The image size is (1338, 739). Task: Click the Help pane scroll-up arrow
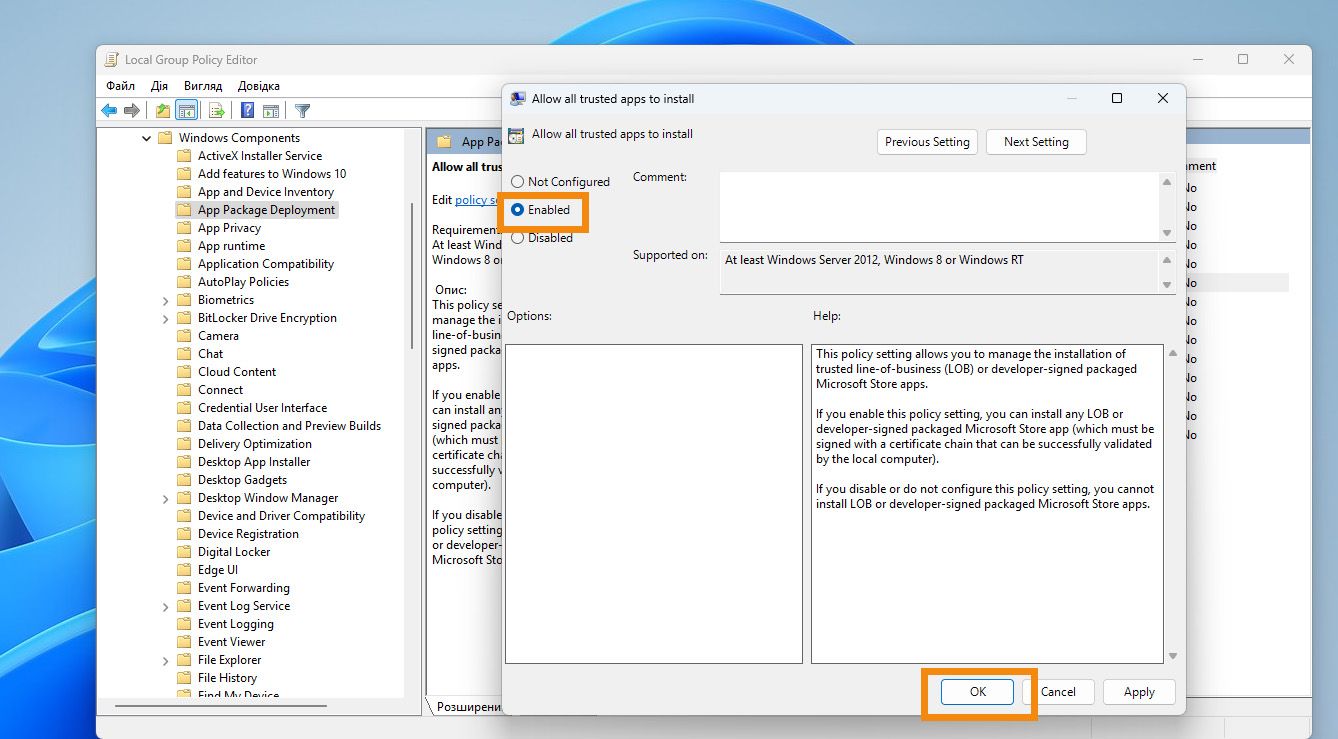click(1172, 352)
